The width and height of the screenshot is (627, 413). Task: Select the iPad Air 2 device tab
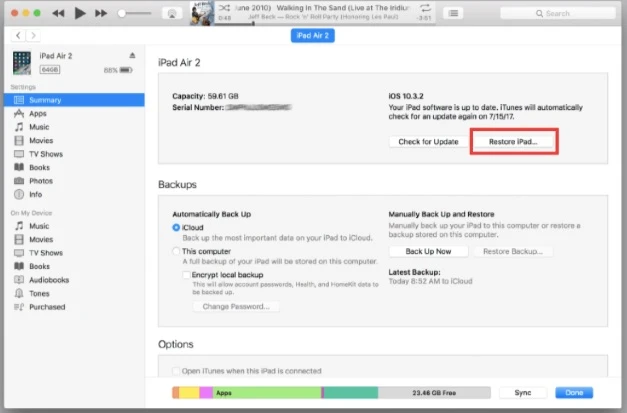click(x=313, y=36)
